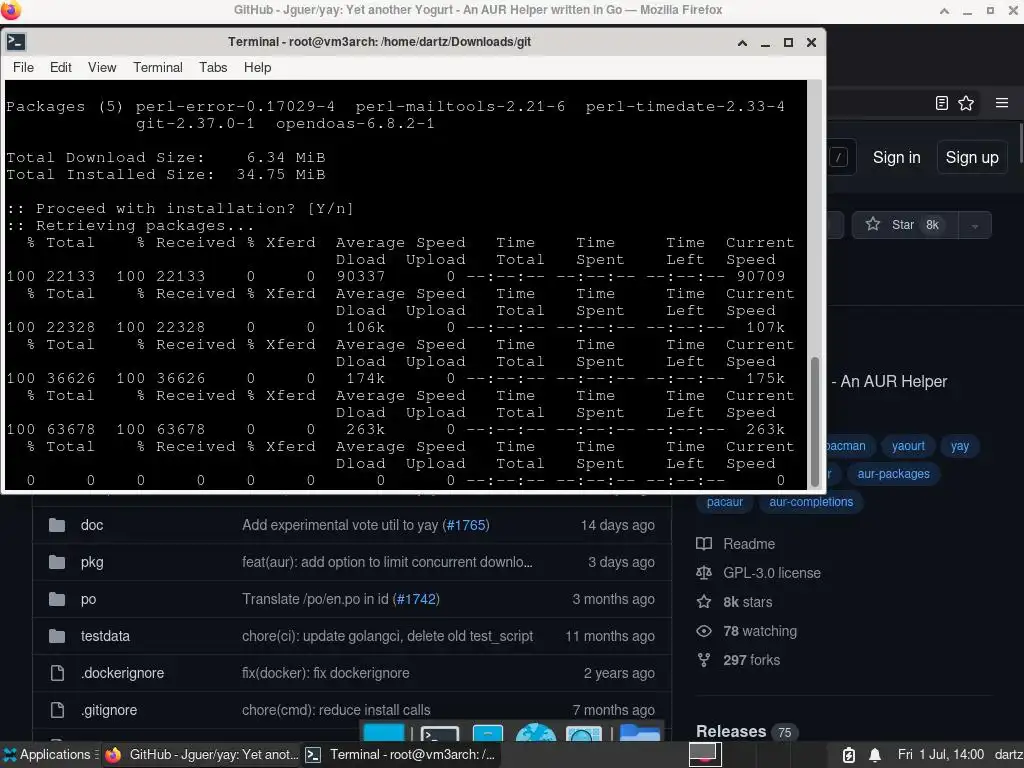Viewport: 1024px width, 768px height.
Task: Open commit 'chore(cmd): reduce install calls'
Action: [x=336, y=710]
